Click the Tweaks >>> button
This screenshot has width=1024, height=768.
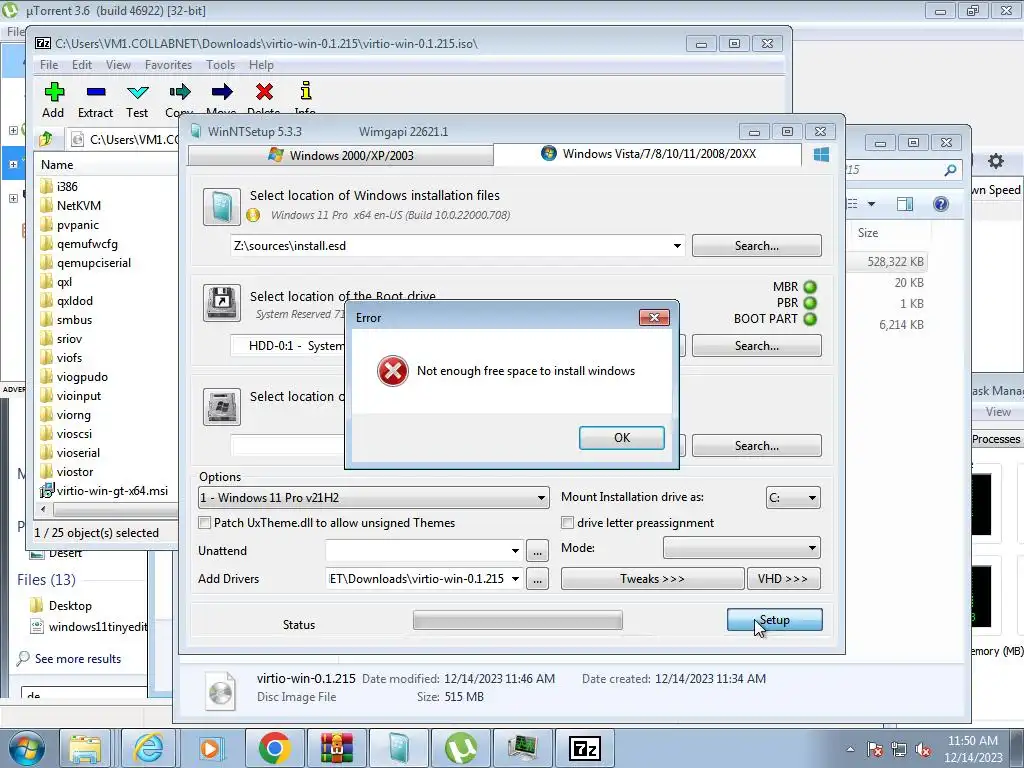(x=652, y=579)
